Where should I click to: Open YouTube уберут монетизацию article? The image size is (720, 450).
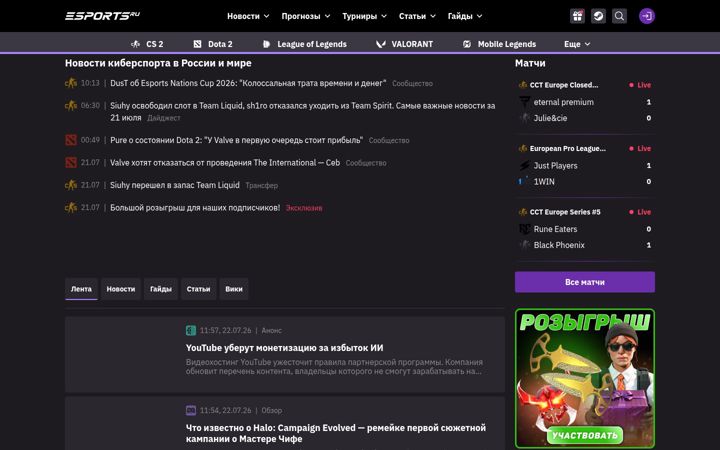pos(284,348)
